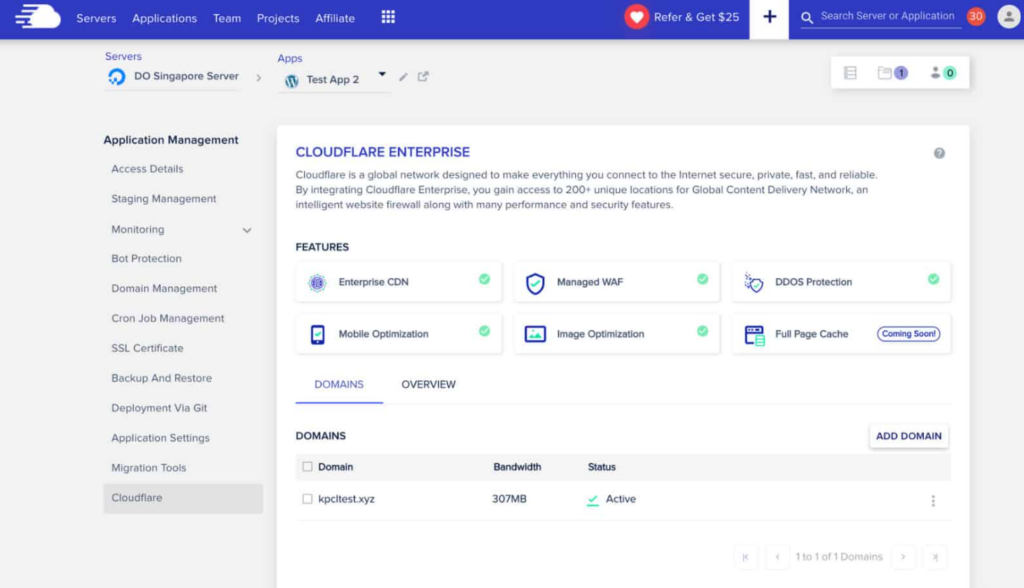Open app in new window icon

[423, 76]
